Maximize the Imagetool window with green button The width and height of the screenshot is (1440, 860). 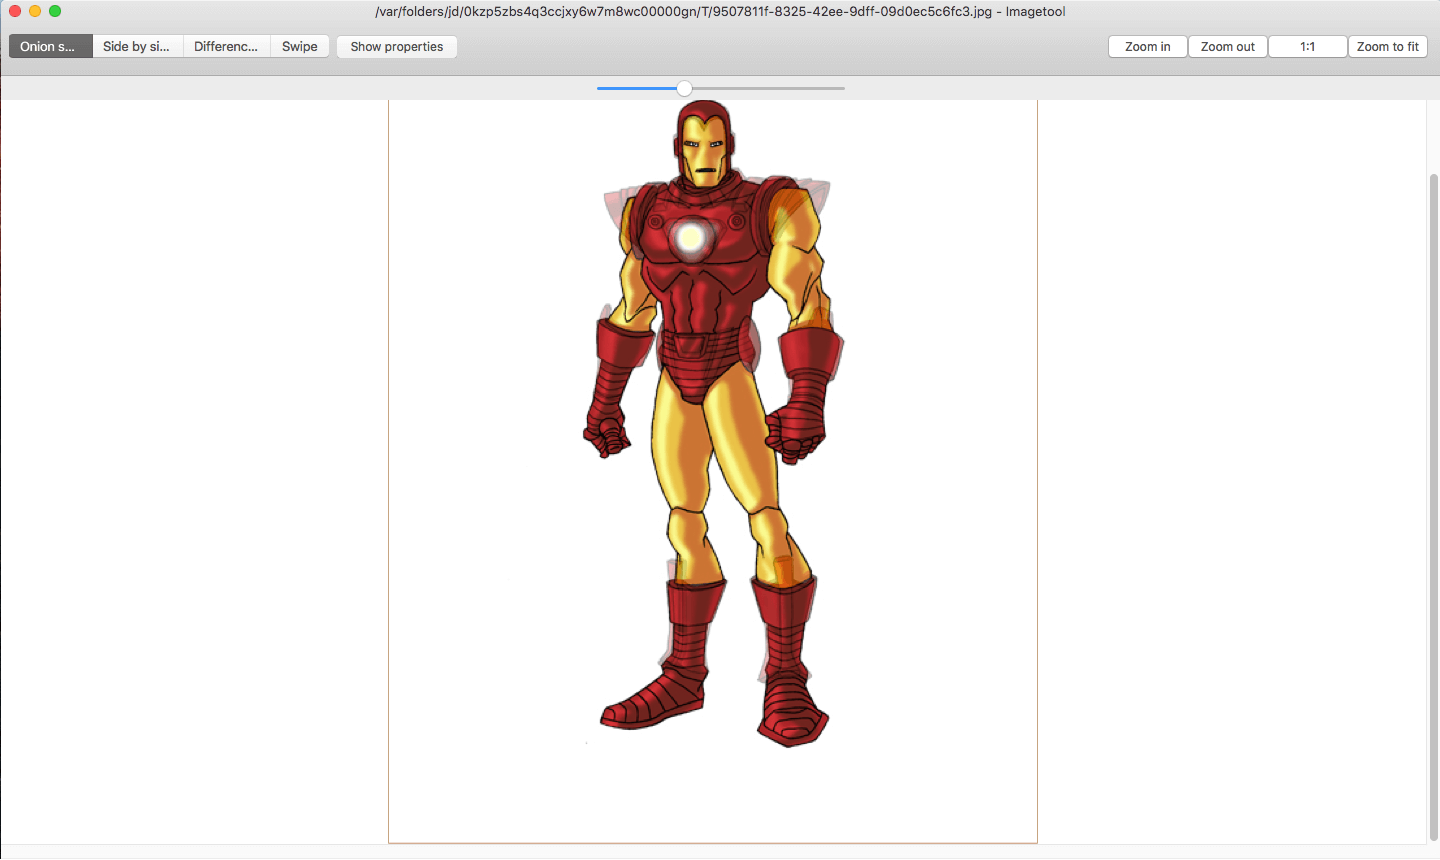[55, 11]
